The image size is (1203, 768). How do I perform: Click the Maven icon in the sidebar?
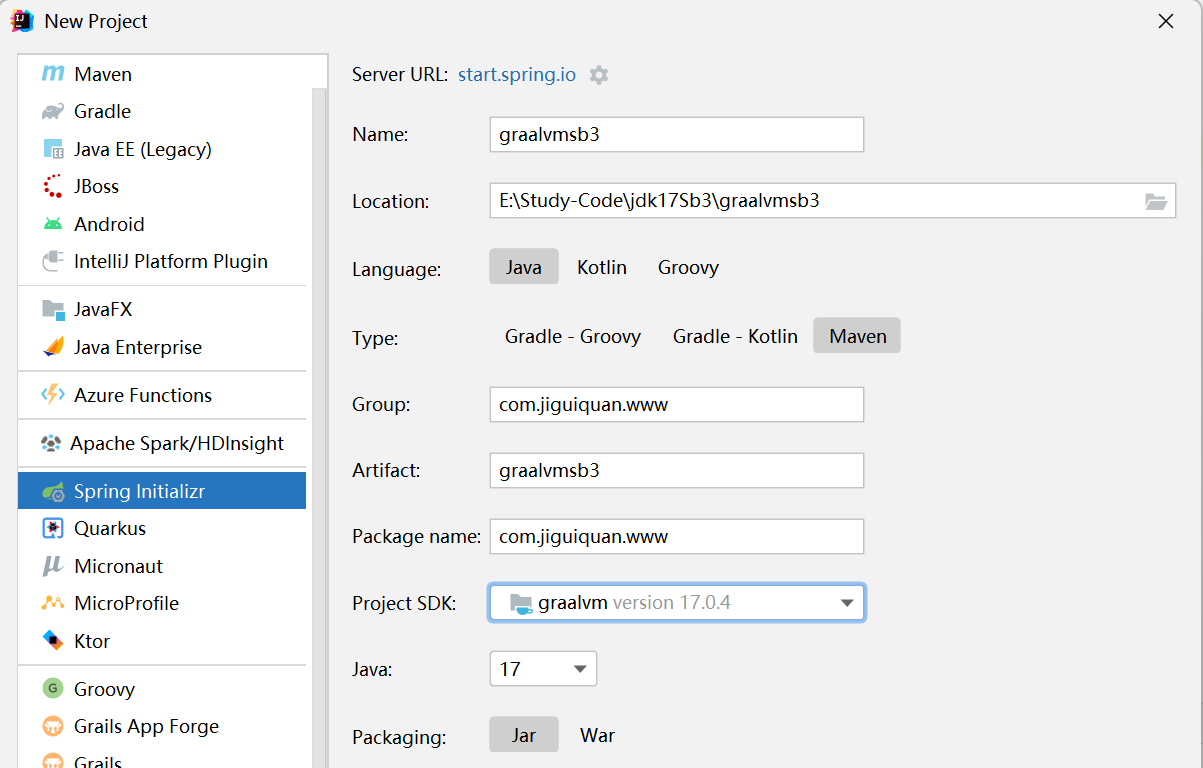coord(53,74)
